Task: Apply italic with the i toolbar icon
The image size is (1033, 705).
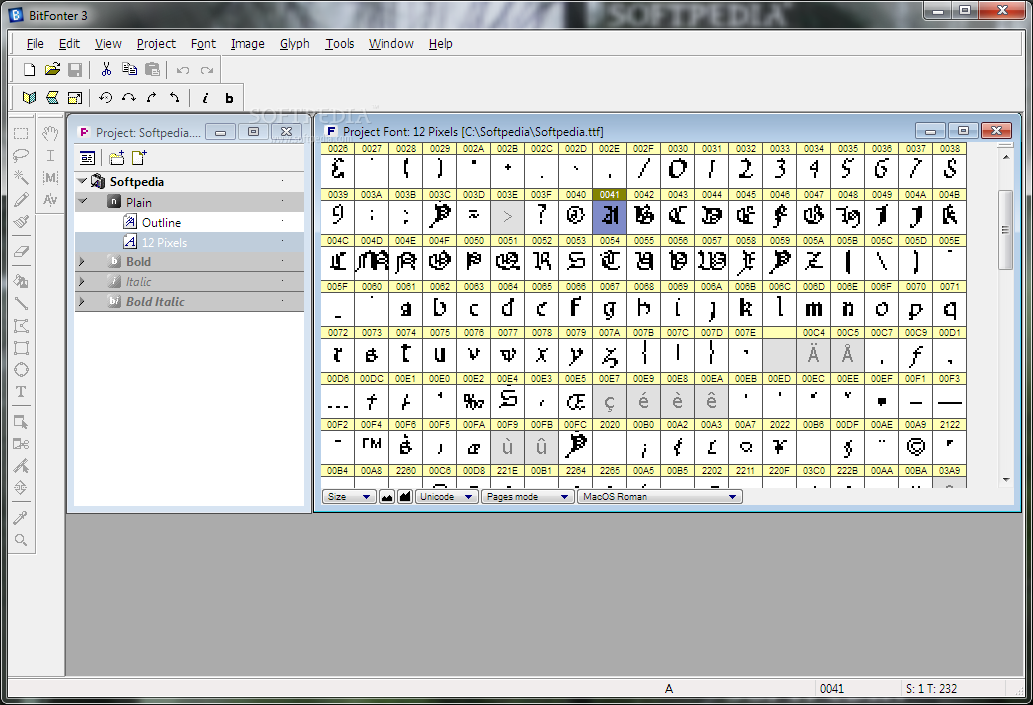Action: click(206, 98)
